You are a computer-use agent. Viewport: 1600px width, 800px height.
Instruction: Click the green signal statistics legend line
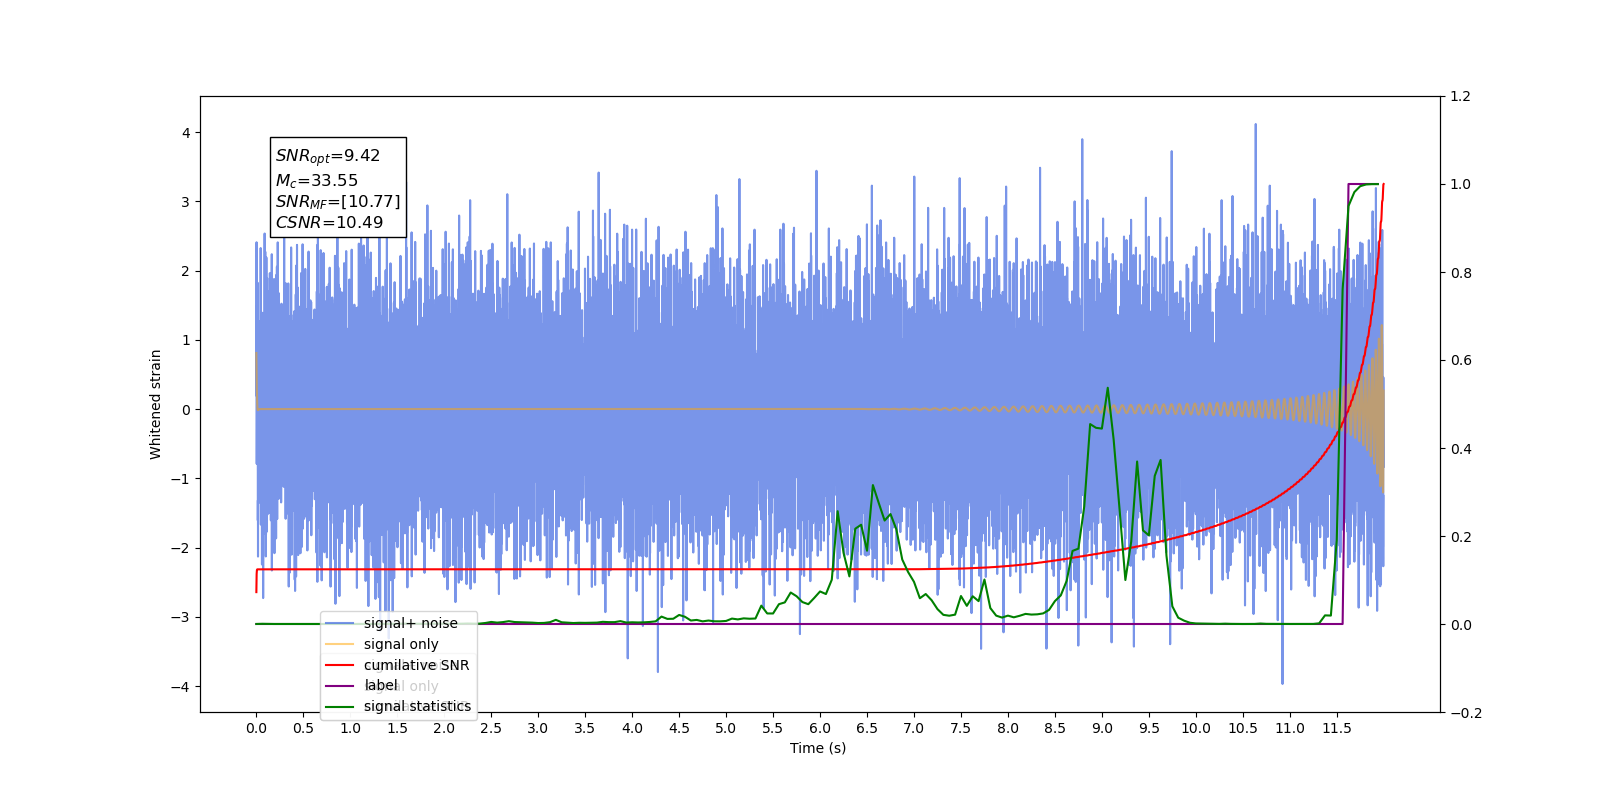coord(340,707)
